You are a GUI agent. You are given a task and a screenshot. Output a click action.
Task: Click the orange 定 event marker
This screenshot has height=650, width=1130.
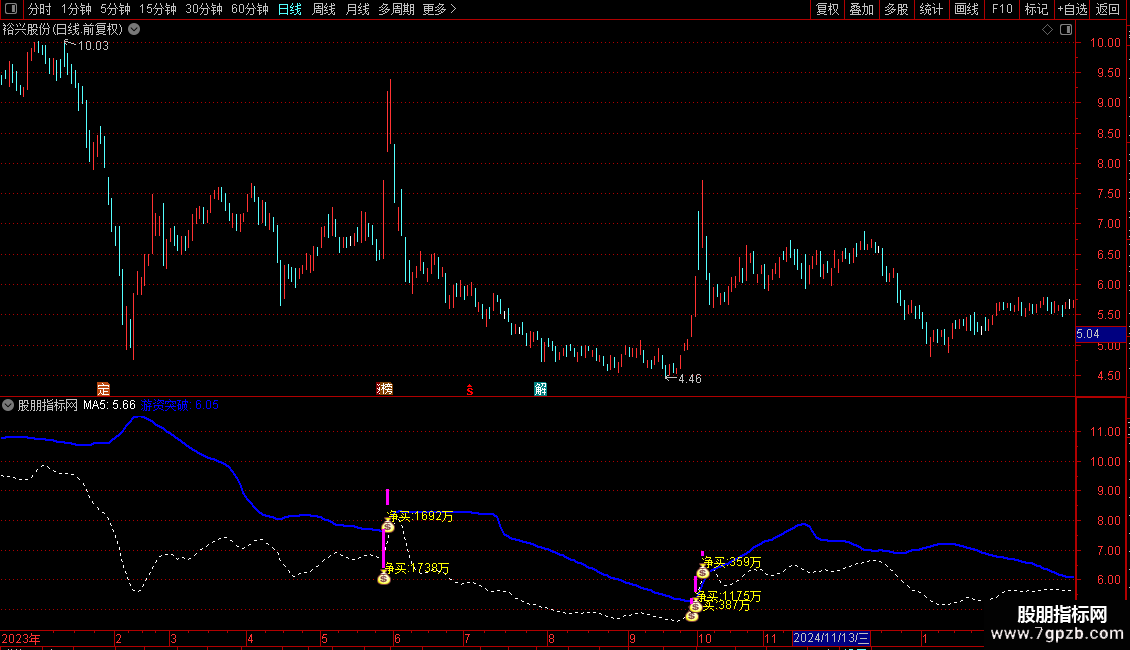[x=104, y=389]
